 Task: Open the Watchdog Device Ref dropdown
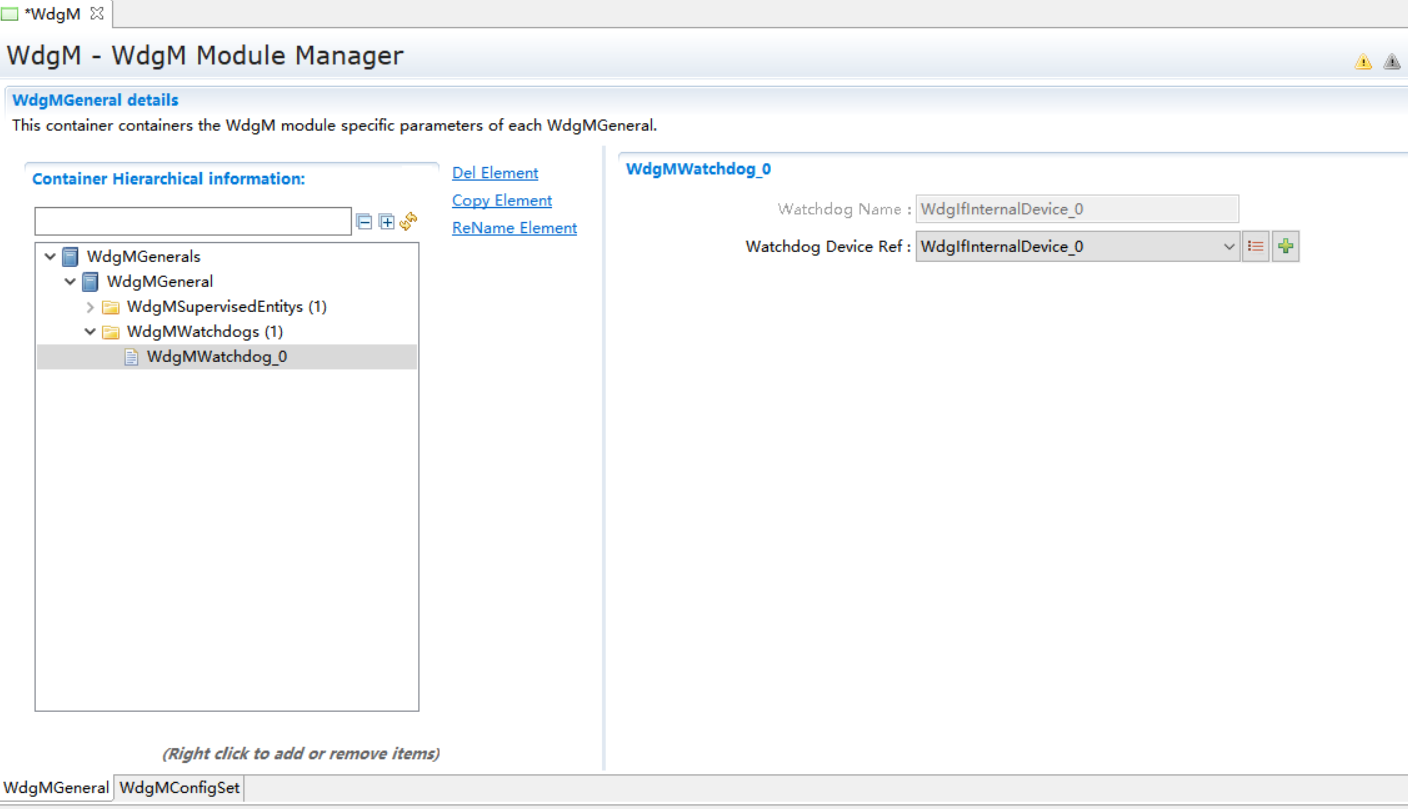pyautogui.click(x=1229, y=247)
